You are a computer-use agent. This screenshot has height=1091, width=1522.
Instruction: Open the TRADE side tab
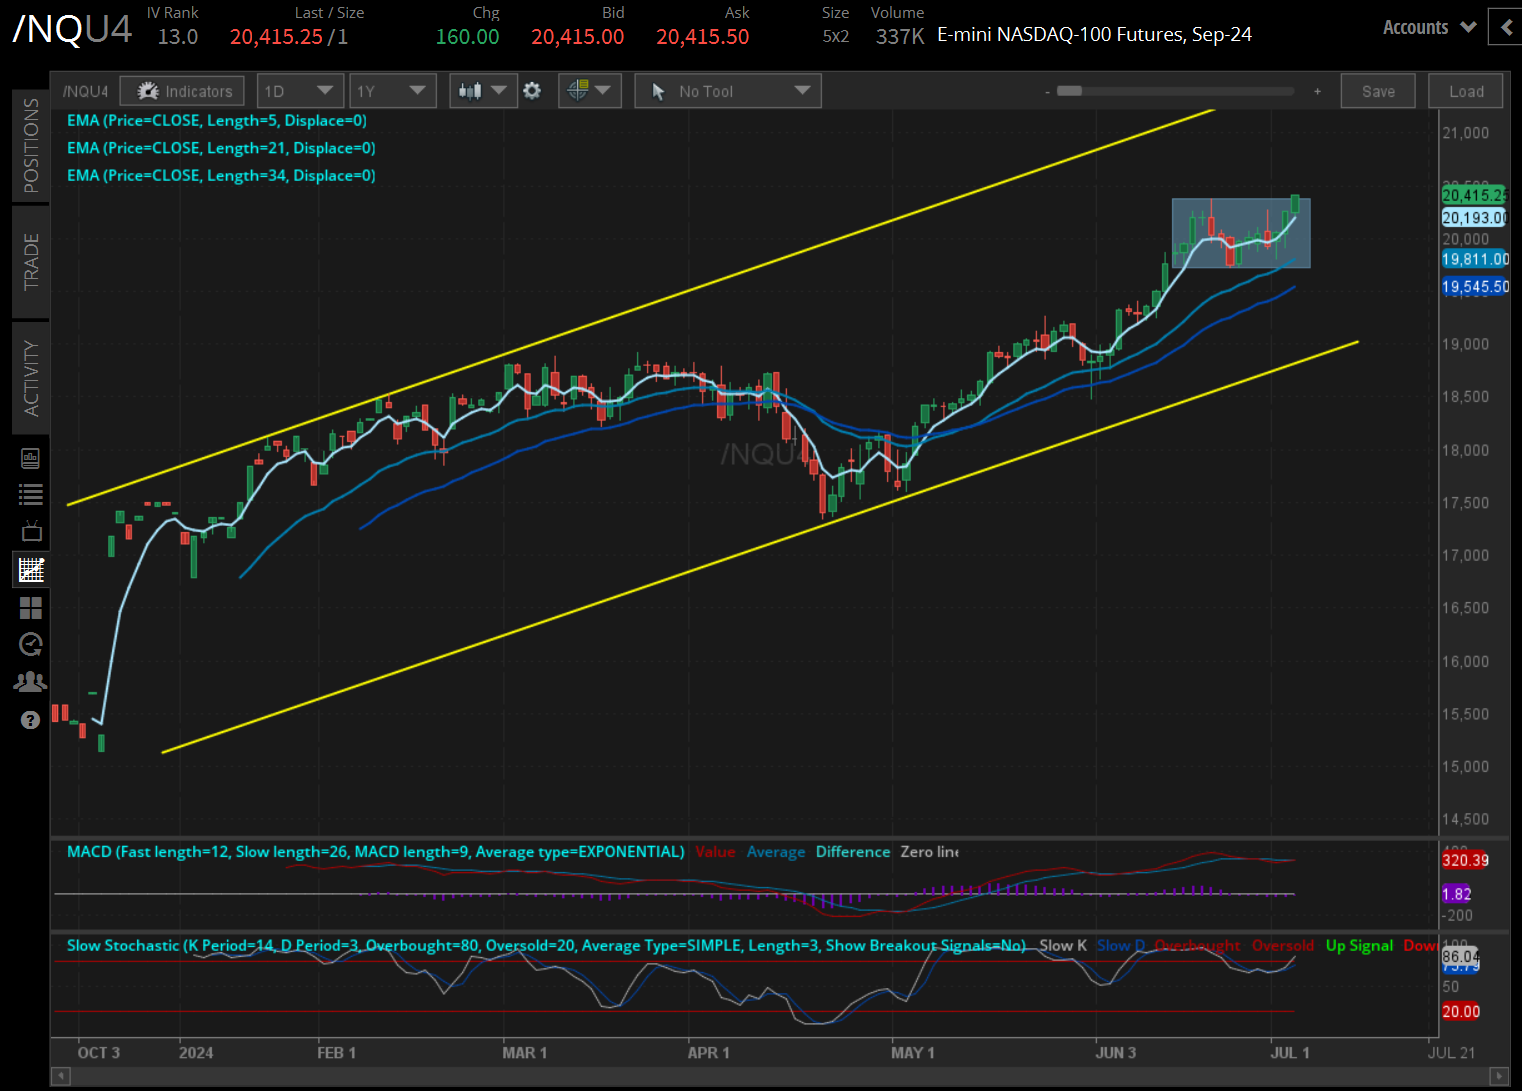click(x=31, y=262)
